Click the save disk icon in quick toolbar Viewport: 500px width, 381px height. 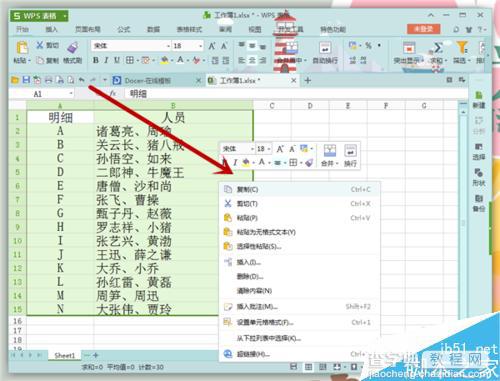tap(26, 80)
